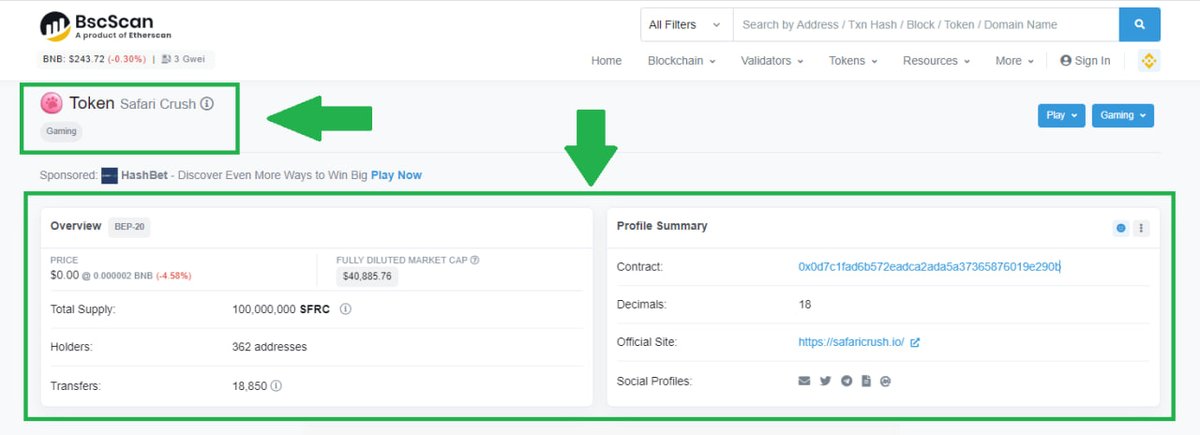This screenshot has width=1200, height=435.
Task: Click the CoinMarketCap social profile icon
Action: [x=885, y=381]
